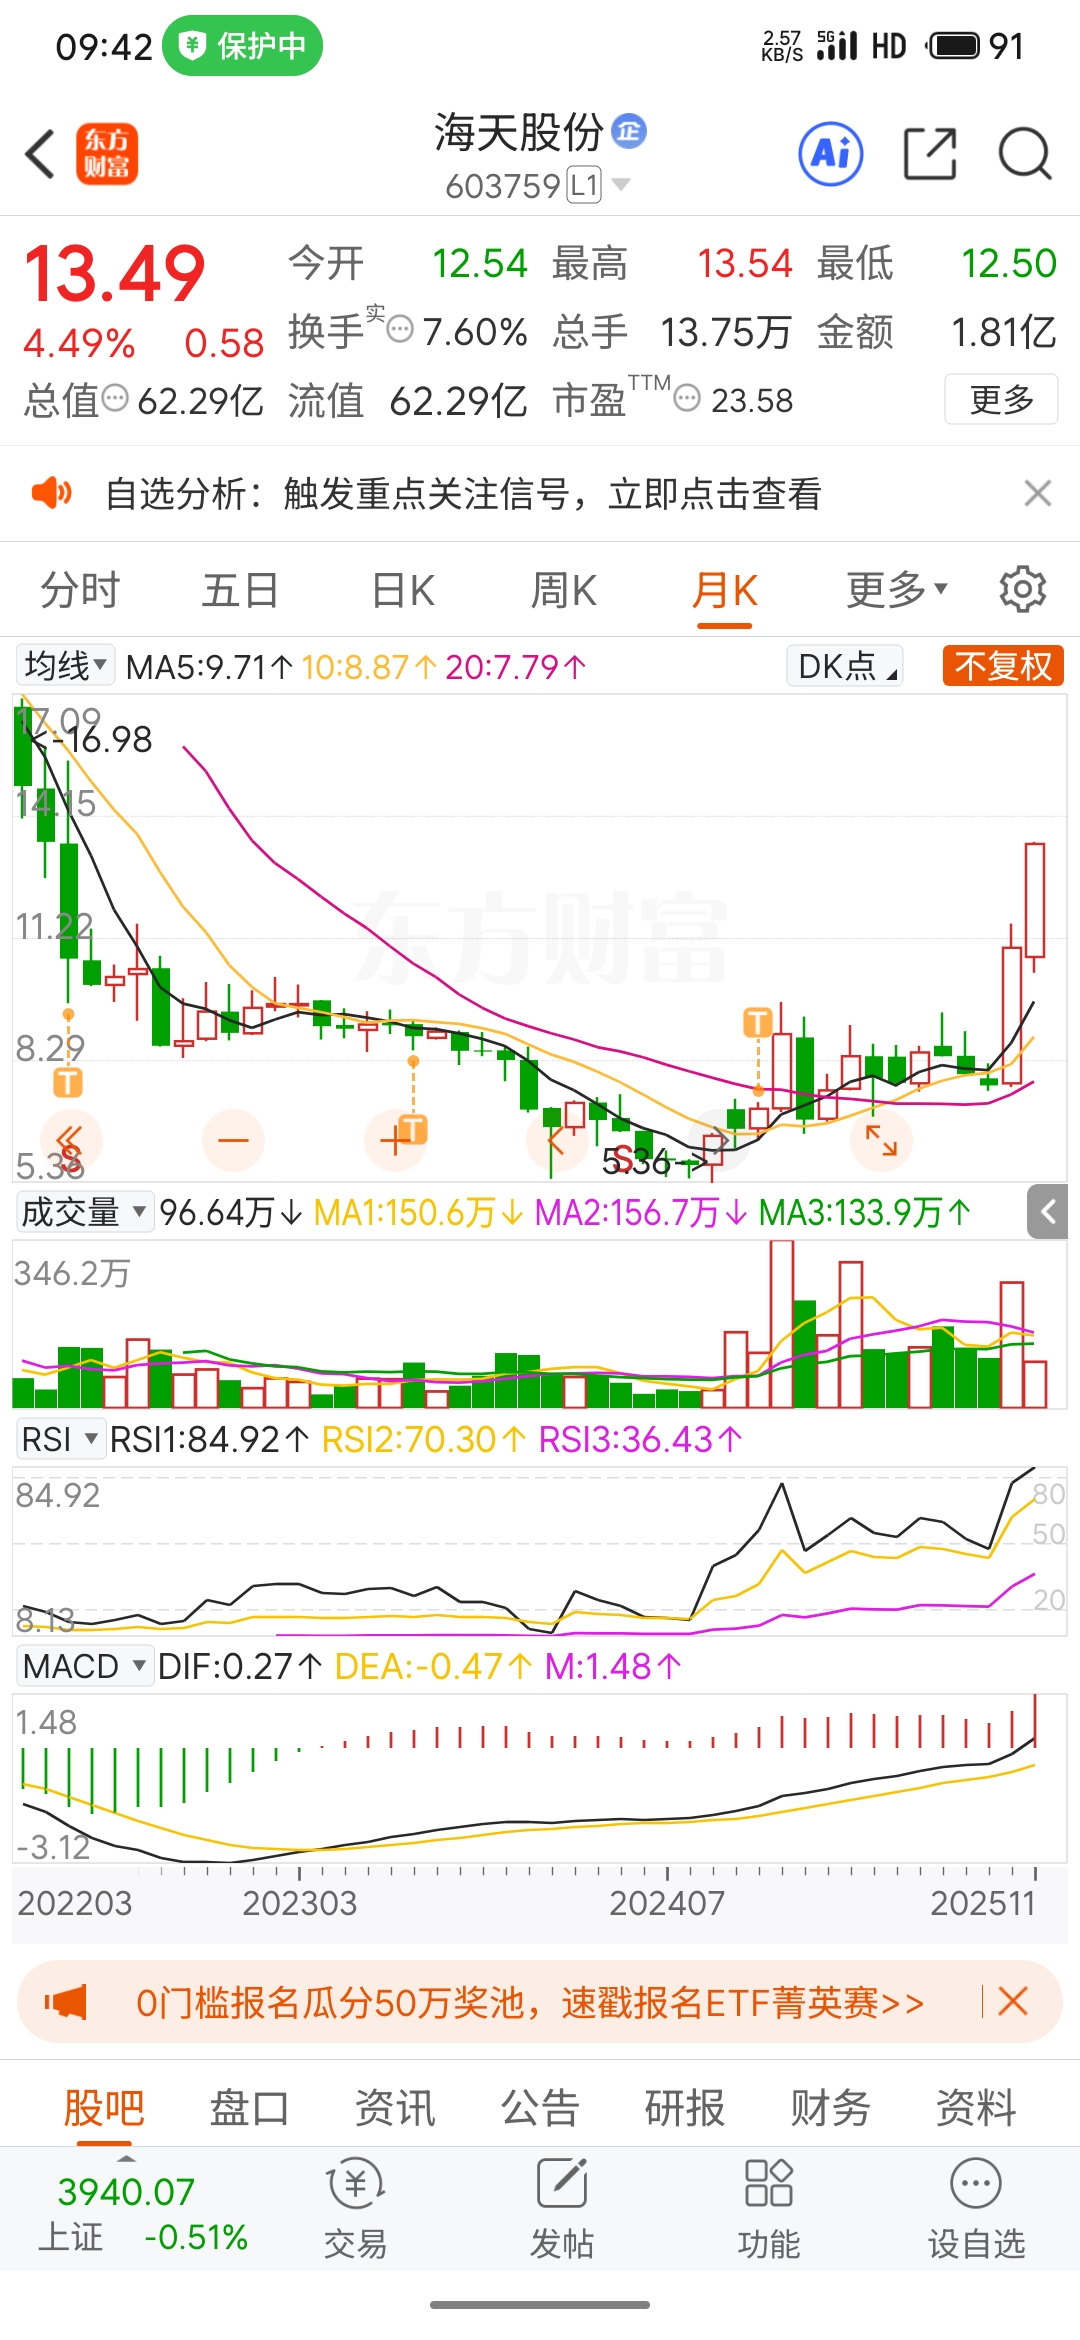This screenshot has height=2340, width=1080.
Task: Tap the 换手 info bubble icon
Action: [399, 329]
